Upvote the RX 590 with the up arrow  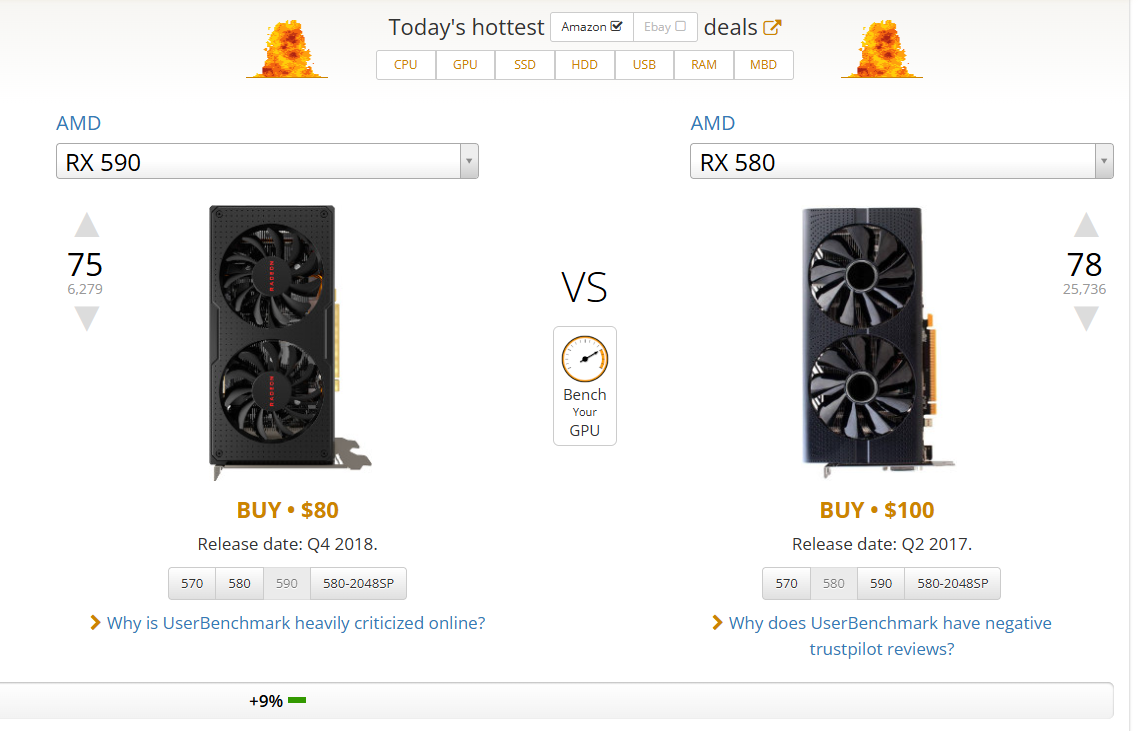[x=87, y=225]
